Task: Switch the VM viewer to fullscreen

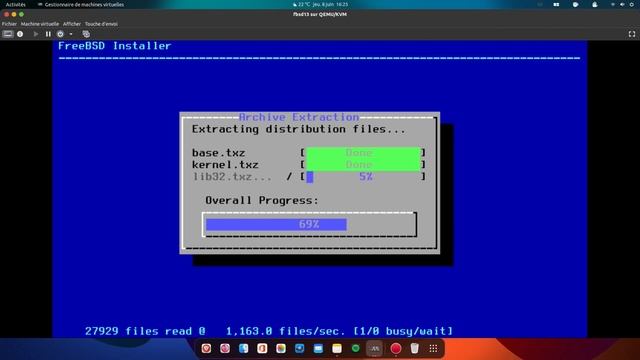Action: pyautogui.click(x=632, y=34)
